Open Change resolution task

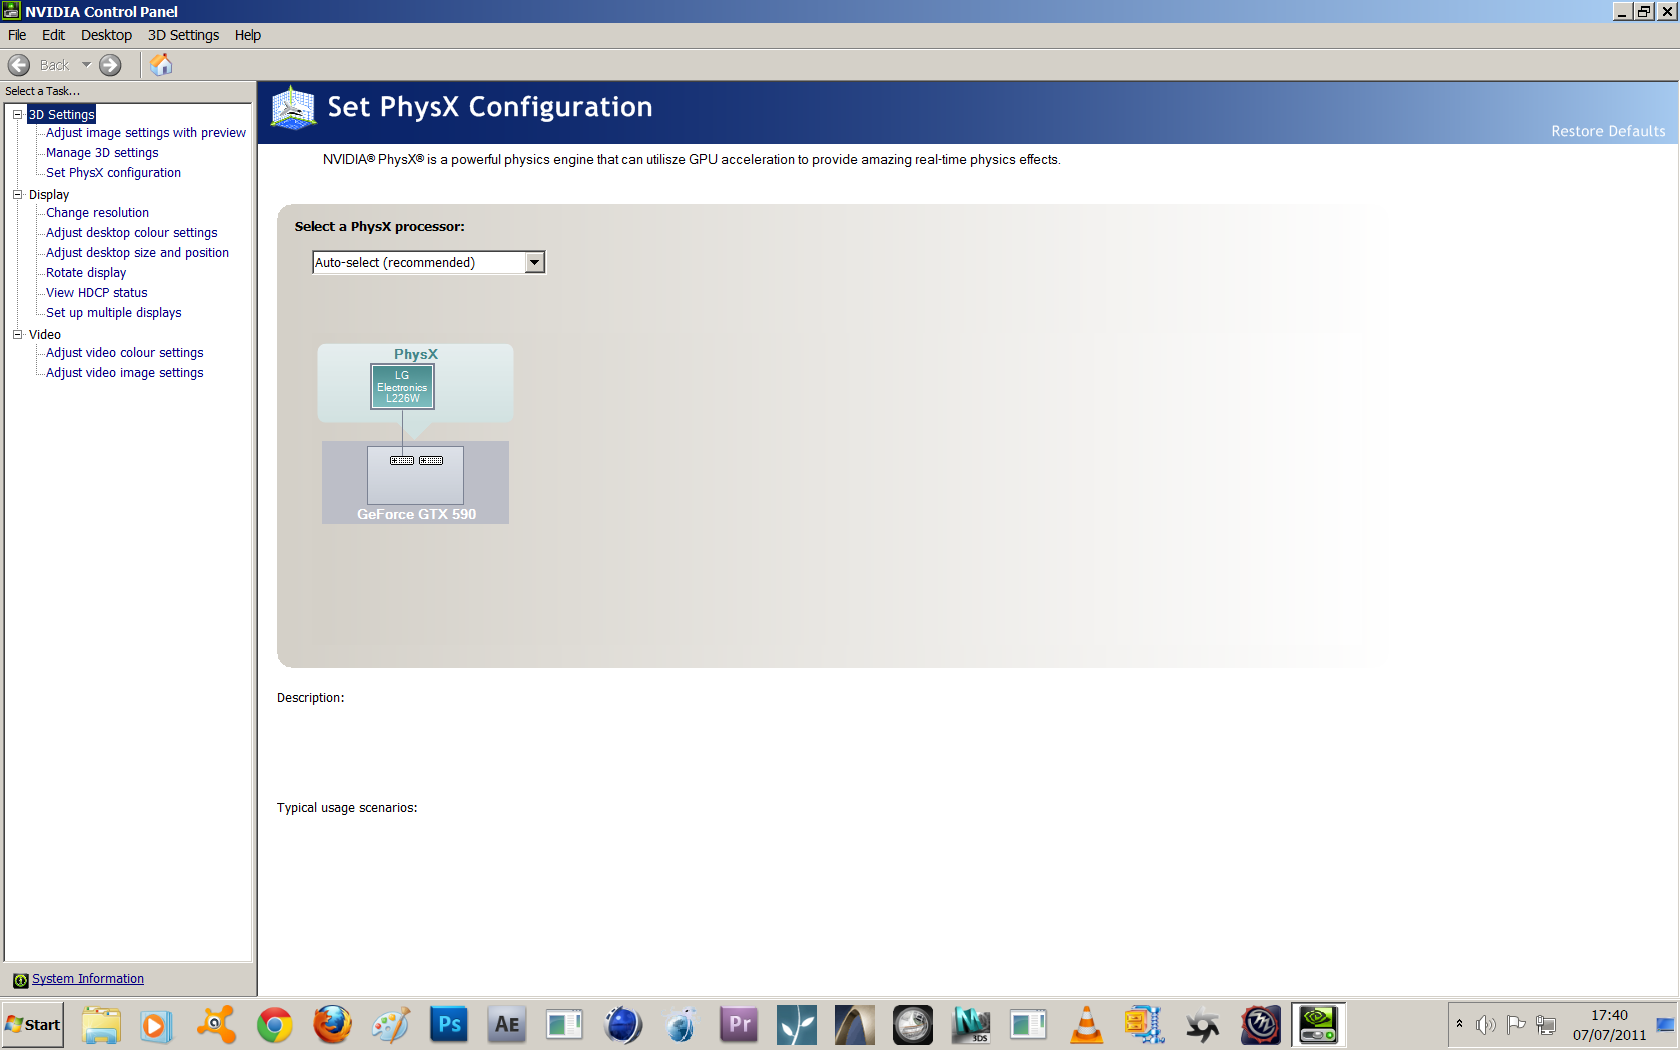point(97,213)
